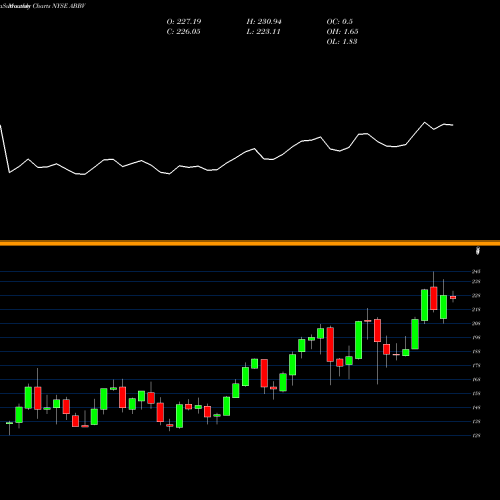500x500 pixels.
Task: Click the orange horizontal separator bar
Action: coord(250,243)
